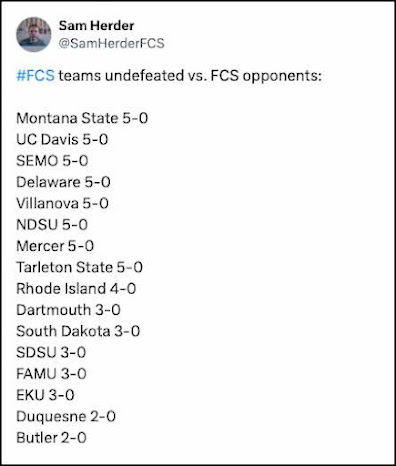Click the Rhode Island 4-0 entry
This screenshot has height=466, width=396.
point(76,289)
